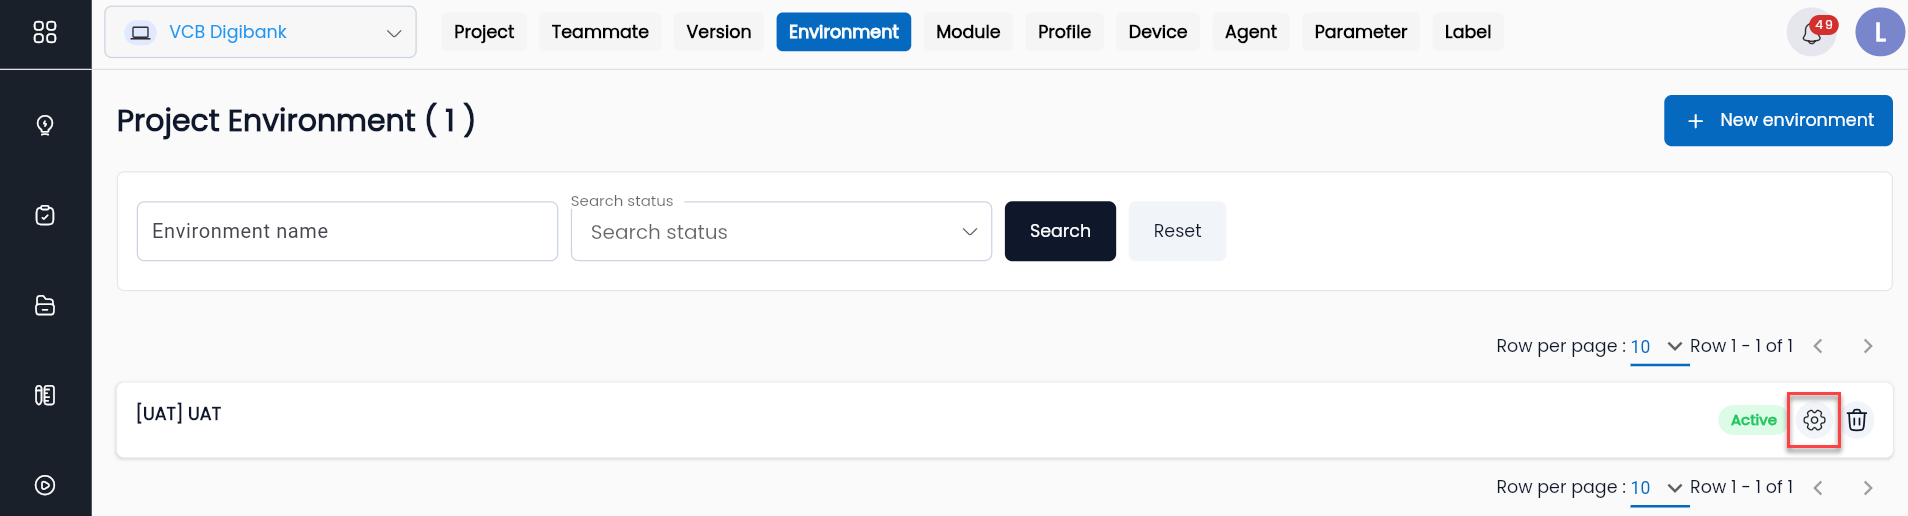Switch to the Device tab

[x=1158, y=32]
